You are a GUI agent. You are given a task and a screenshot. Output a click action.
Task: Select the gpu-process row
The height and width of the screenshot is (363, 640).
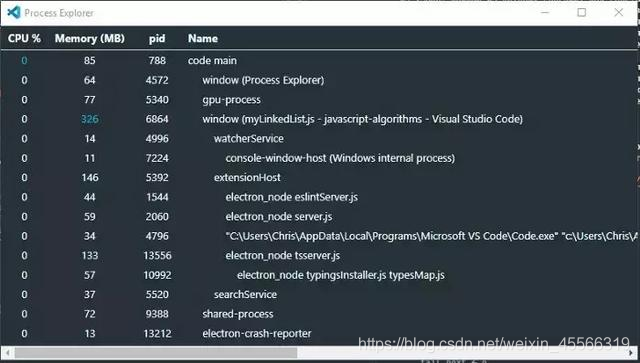tap(319, 100)
